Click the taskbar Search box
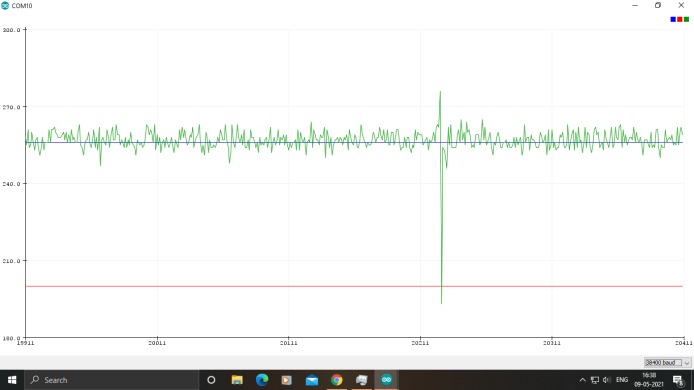The image size is (694, 390). [x=111, y=380]
